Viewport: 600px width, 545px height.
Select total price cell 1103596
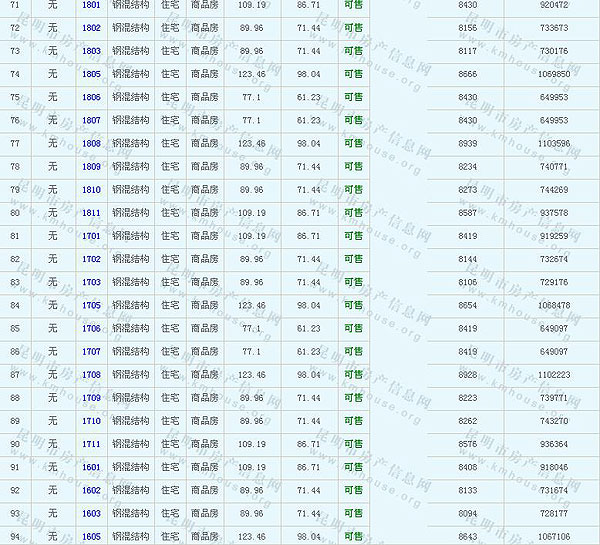pyautogui.click(x=553, y=144)
